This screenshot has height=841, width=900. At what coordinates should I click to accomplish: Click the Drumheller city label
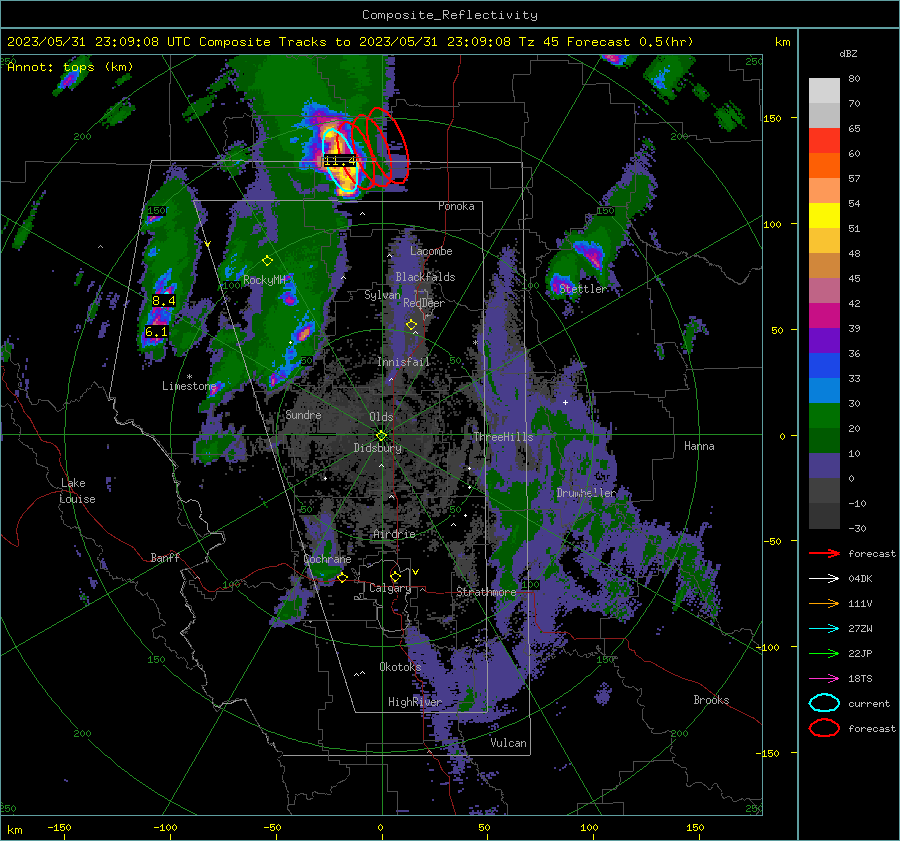tap(586, 493)
